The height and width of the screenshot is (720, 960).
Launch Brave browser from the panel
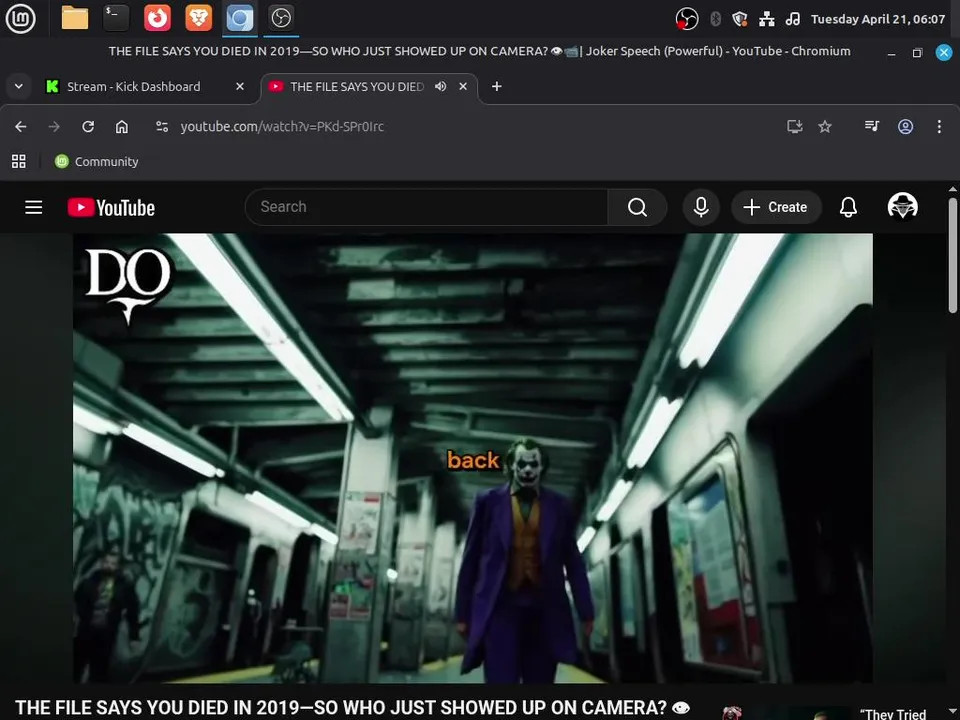click(x=198, y=18)
